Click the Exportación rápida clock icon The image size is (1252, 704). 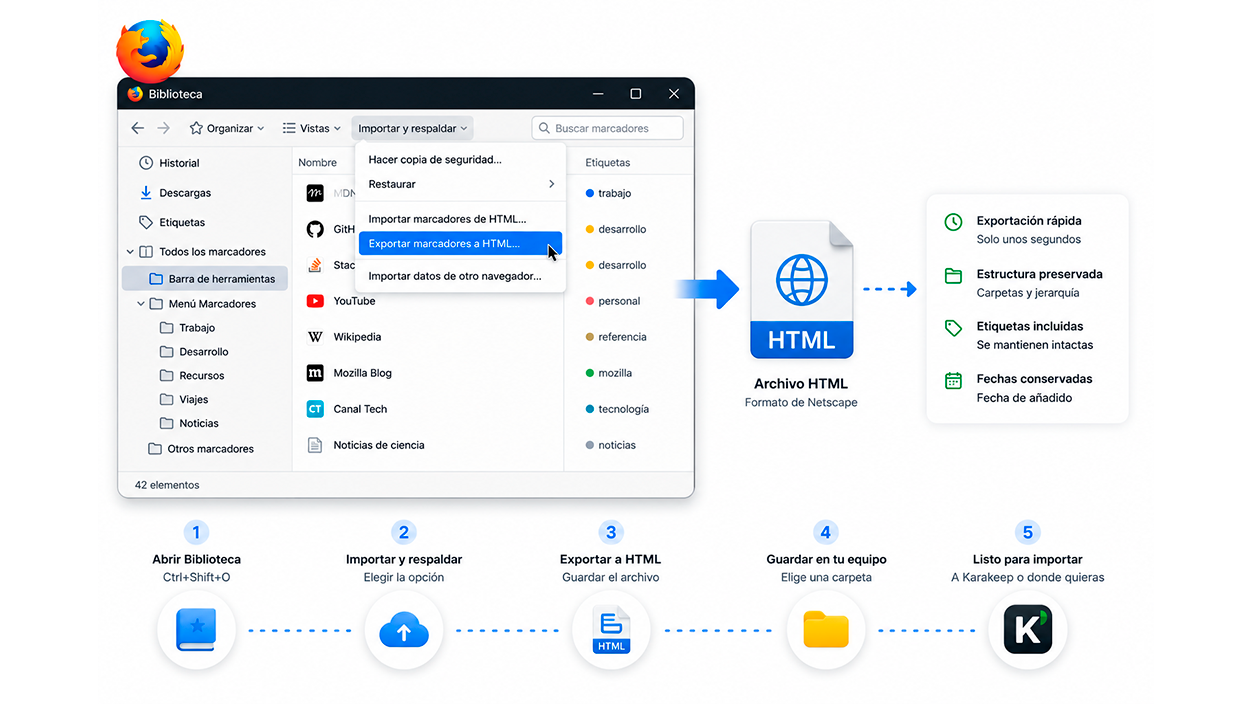point(954,222)
